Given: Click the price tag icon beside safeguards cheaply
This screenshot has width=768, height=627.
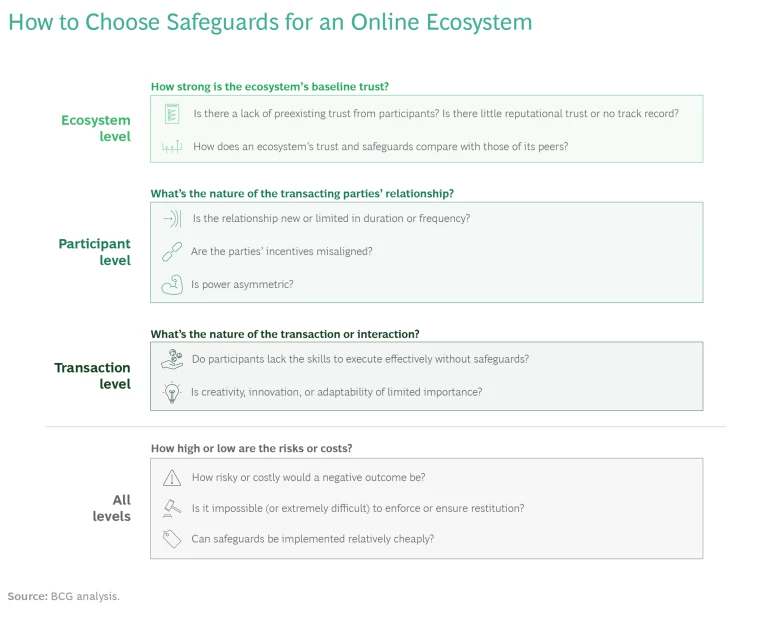Looking at the screenshot, I should tap(172, 539).
